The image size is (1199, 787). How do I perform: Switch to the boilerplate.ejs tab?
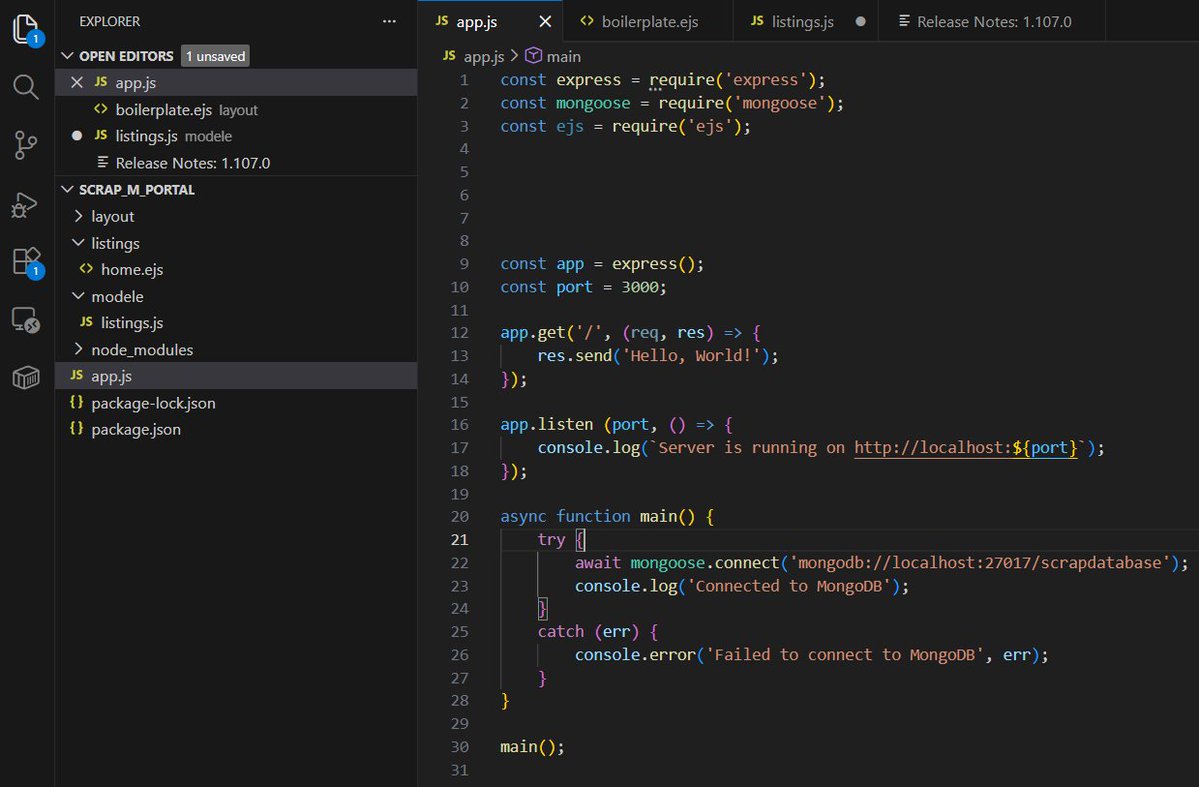(648, 21)
